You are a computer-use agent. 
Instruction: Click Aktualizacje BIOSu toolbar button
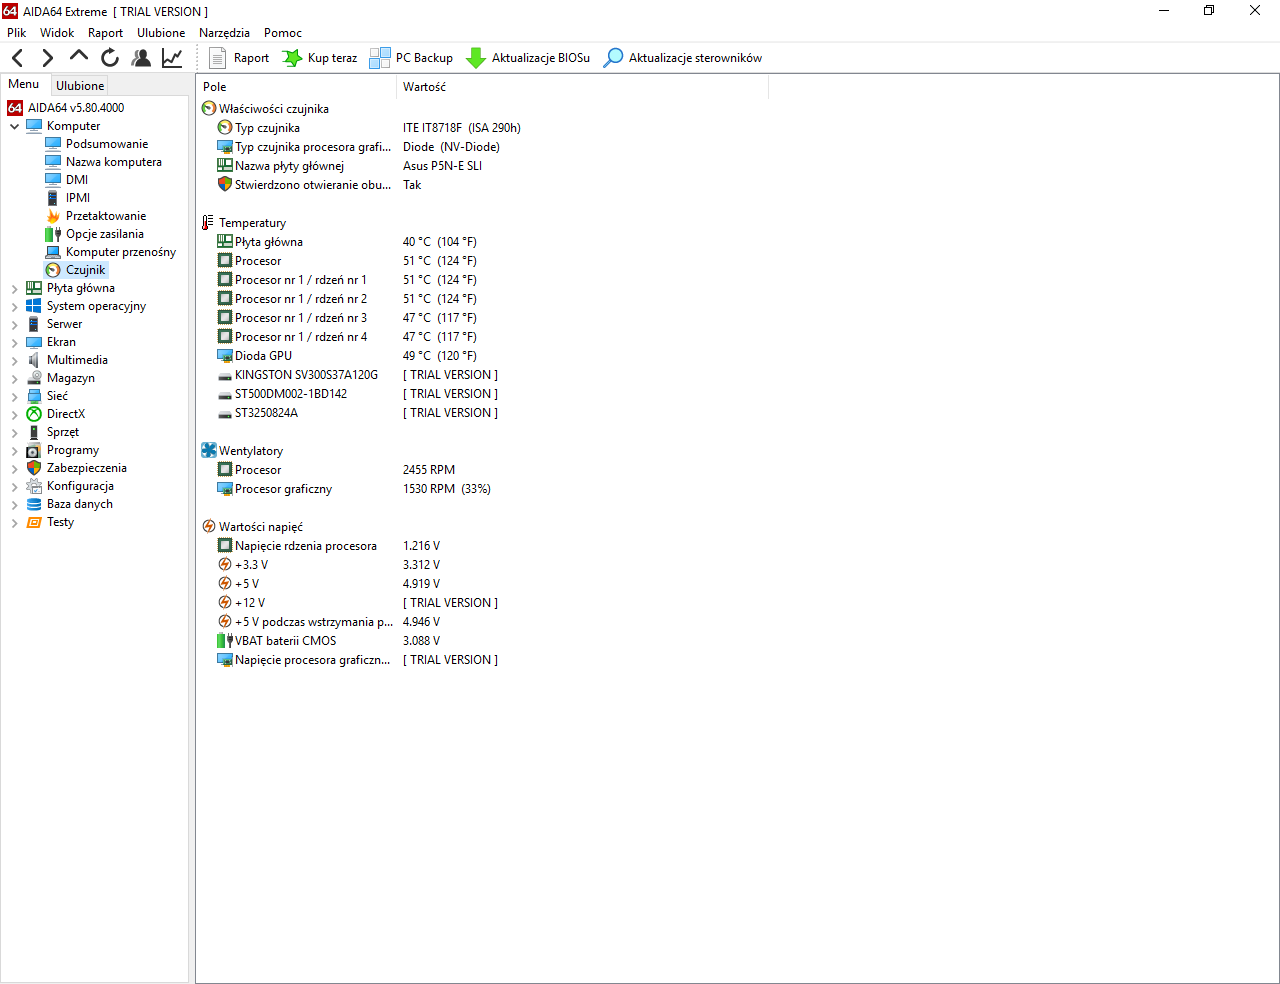[528, 58]
